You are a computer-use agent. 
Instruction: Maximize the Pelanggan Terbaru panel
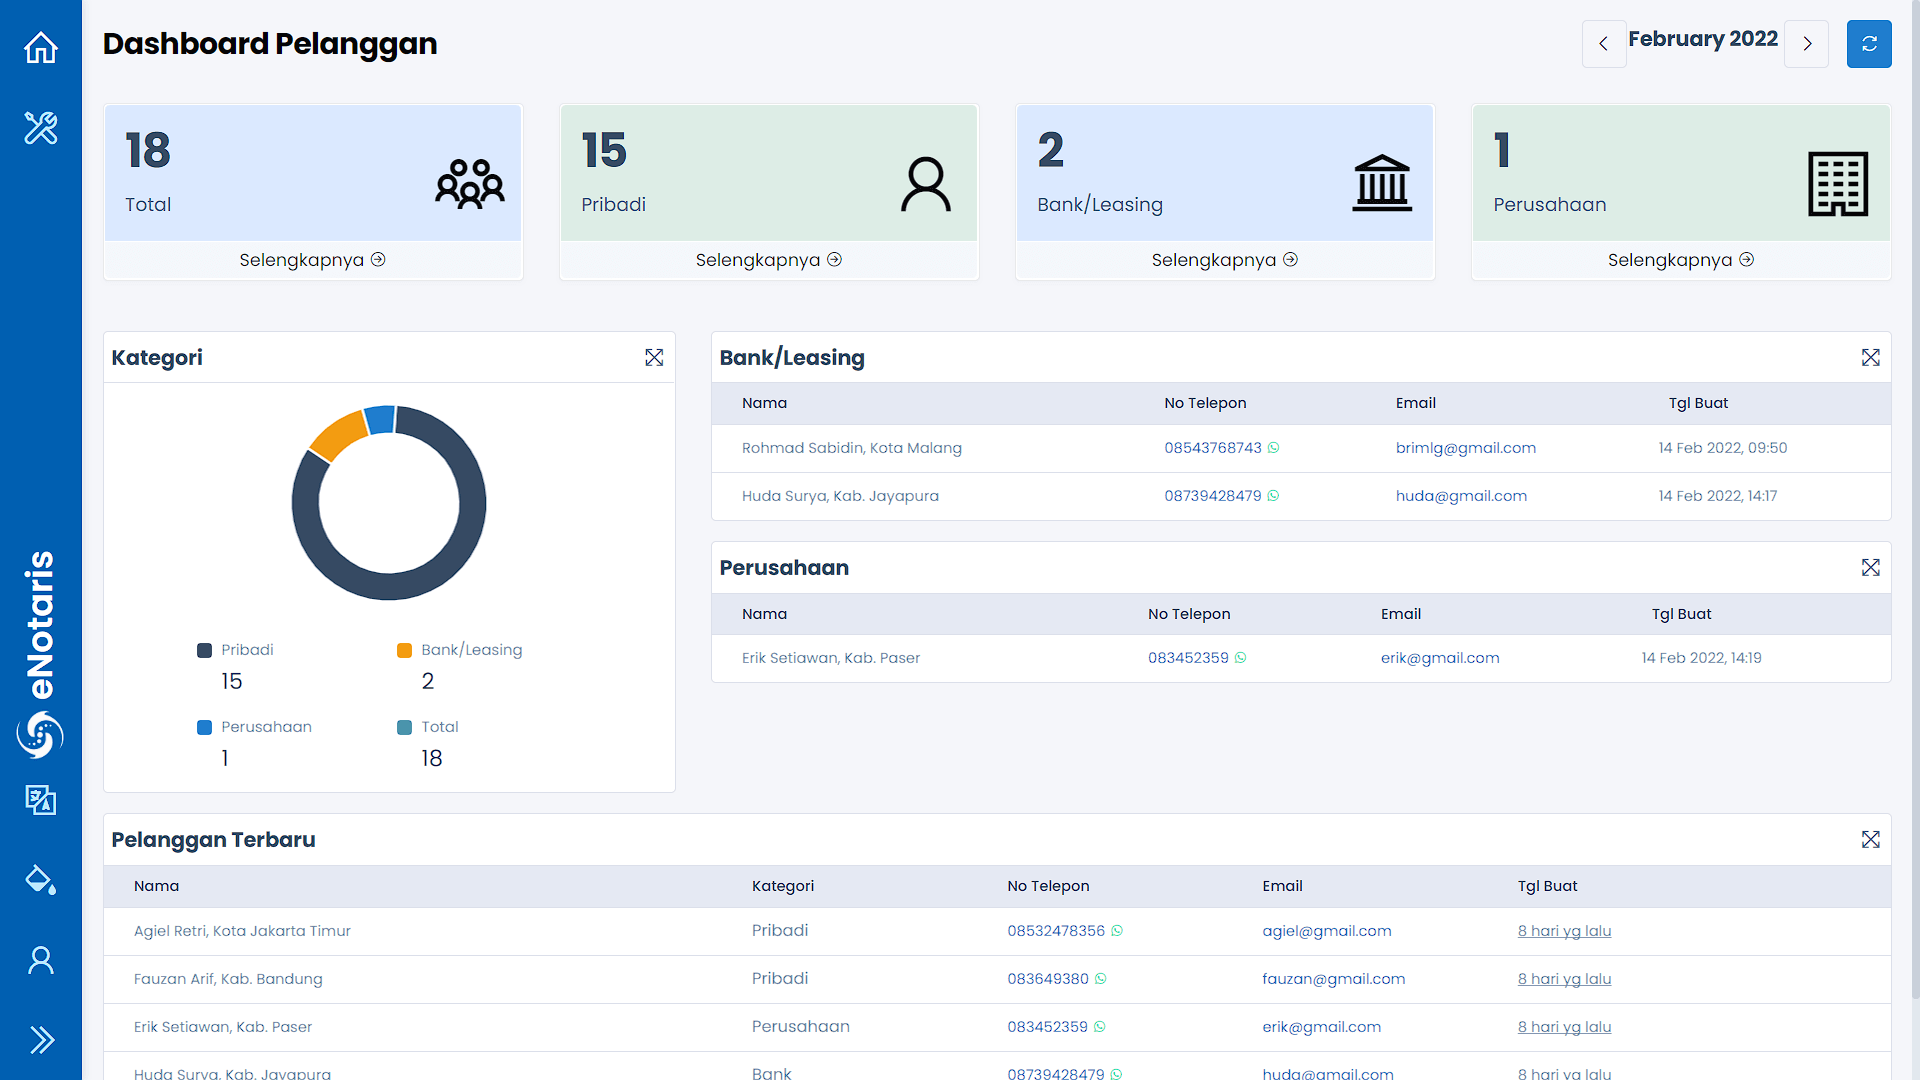[x=1871, y=840]
